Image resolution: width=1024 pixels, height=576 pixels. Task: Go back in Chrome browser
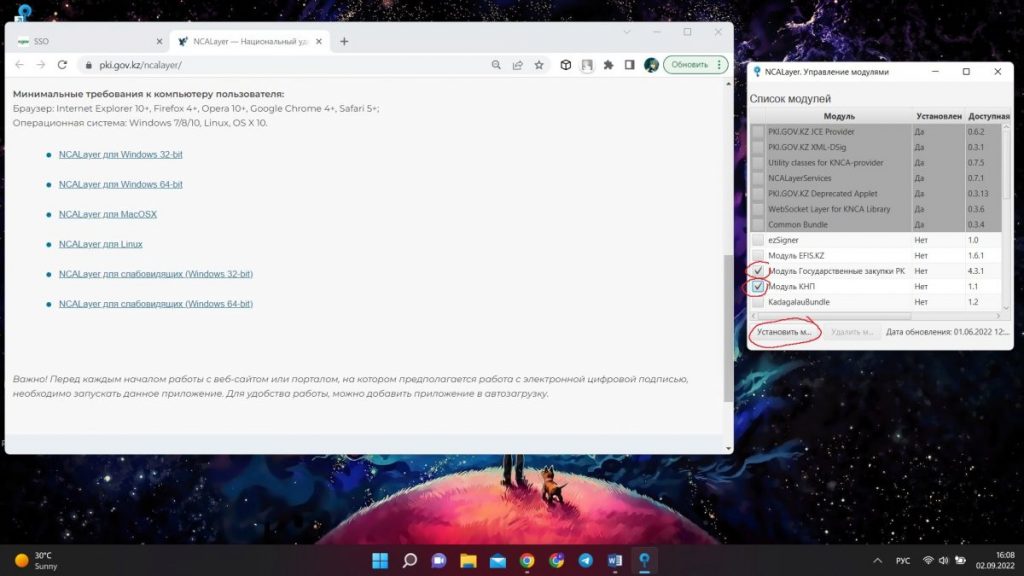pyautogui.click(x=20, y=65)
